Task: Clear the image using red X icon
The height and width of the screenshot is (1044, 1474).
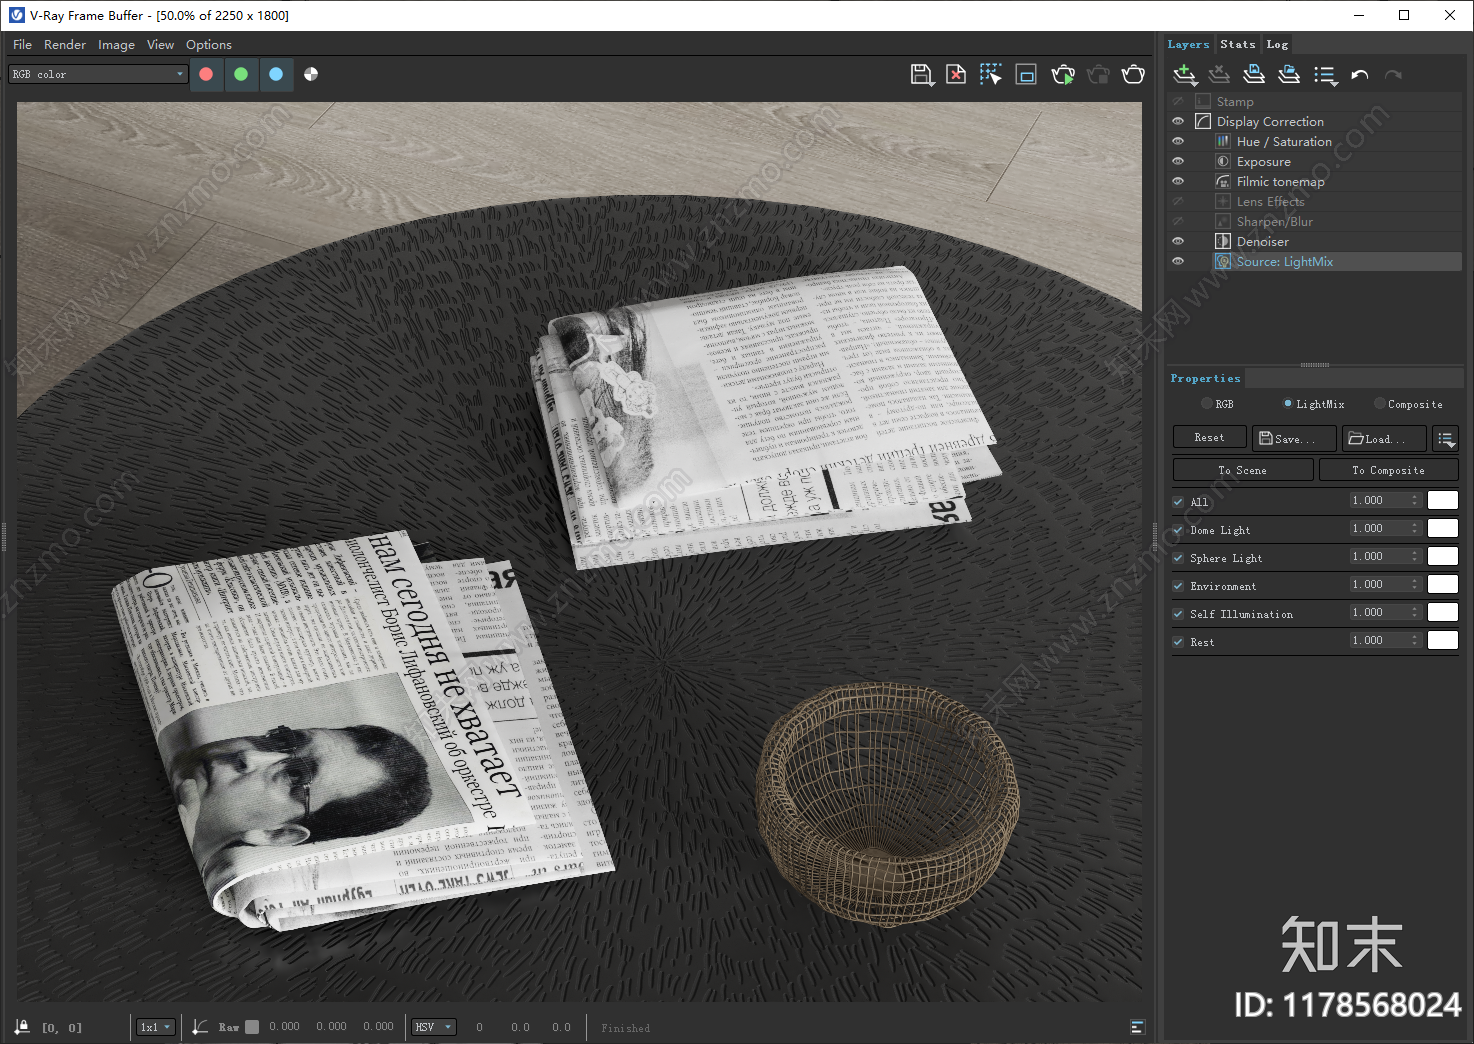Action: [x=956, y=75]
